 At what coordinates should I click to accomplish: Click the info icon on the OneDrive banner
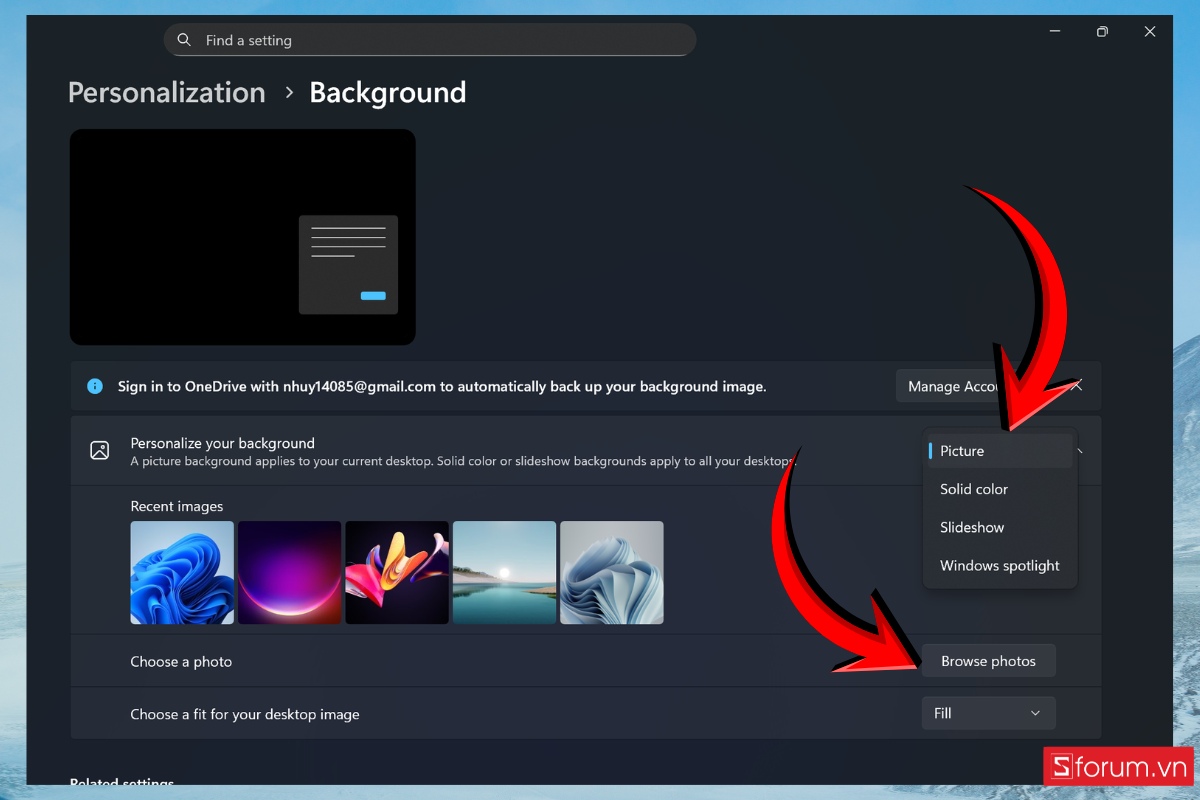pos(94,386)
